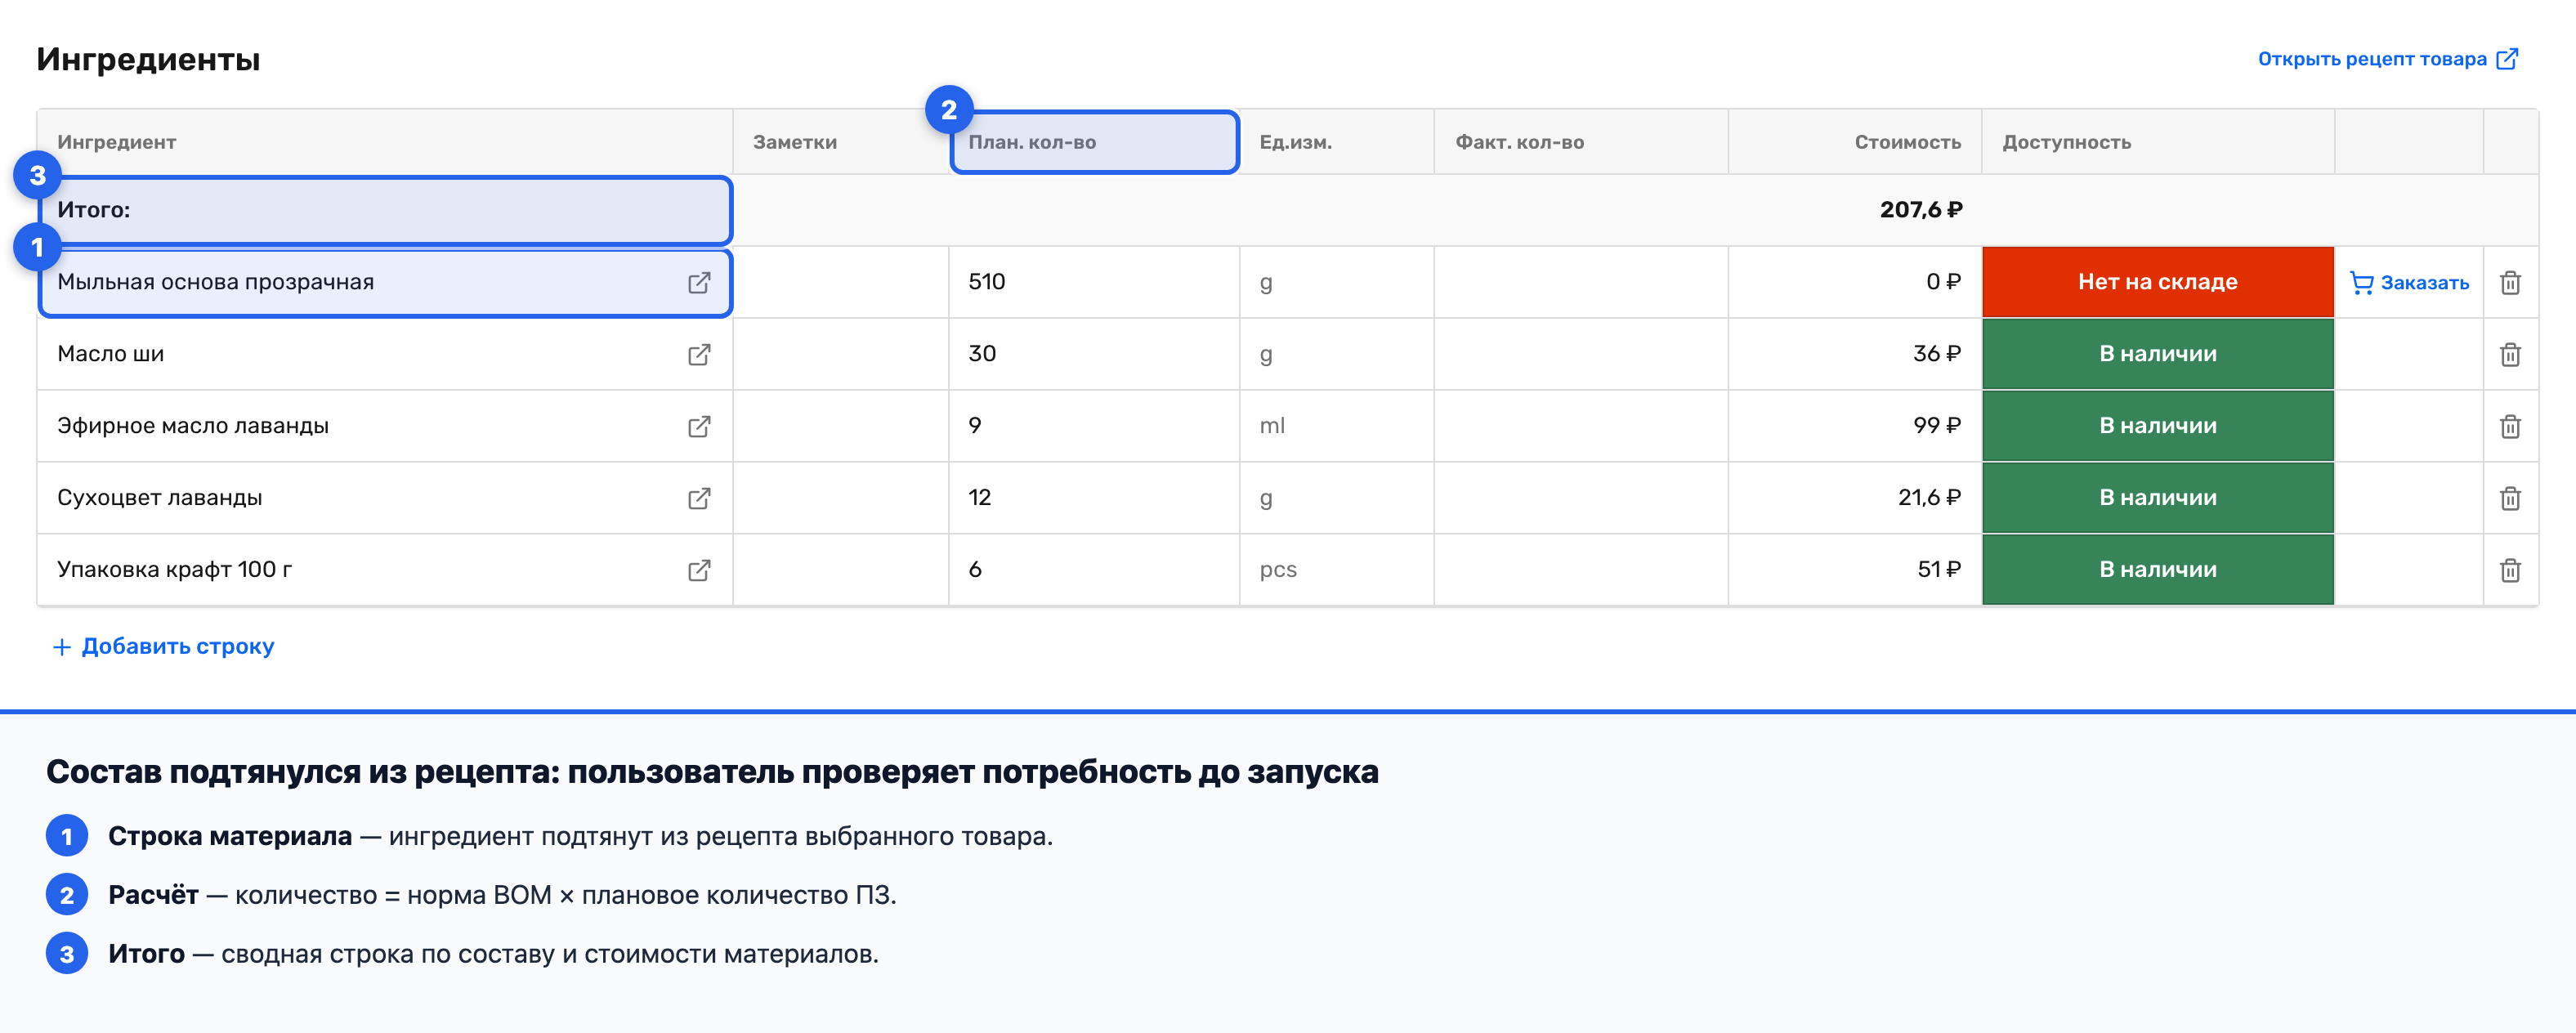2576x1033 pixels.
Task: Delete the Упаковка крафт 100 г row
Action: 2510,571
